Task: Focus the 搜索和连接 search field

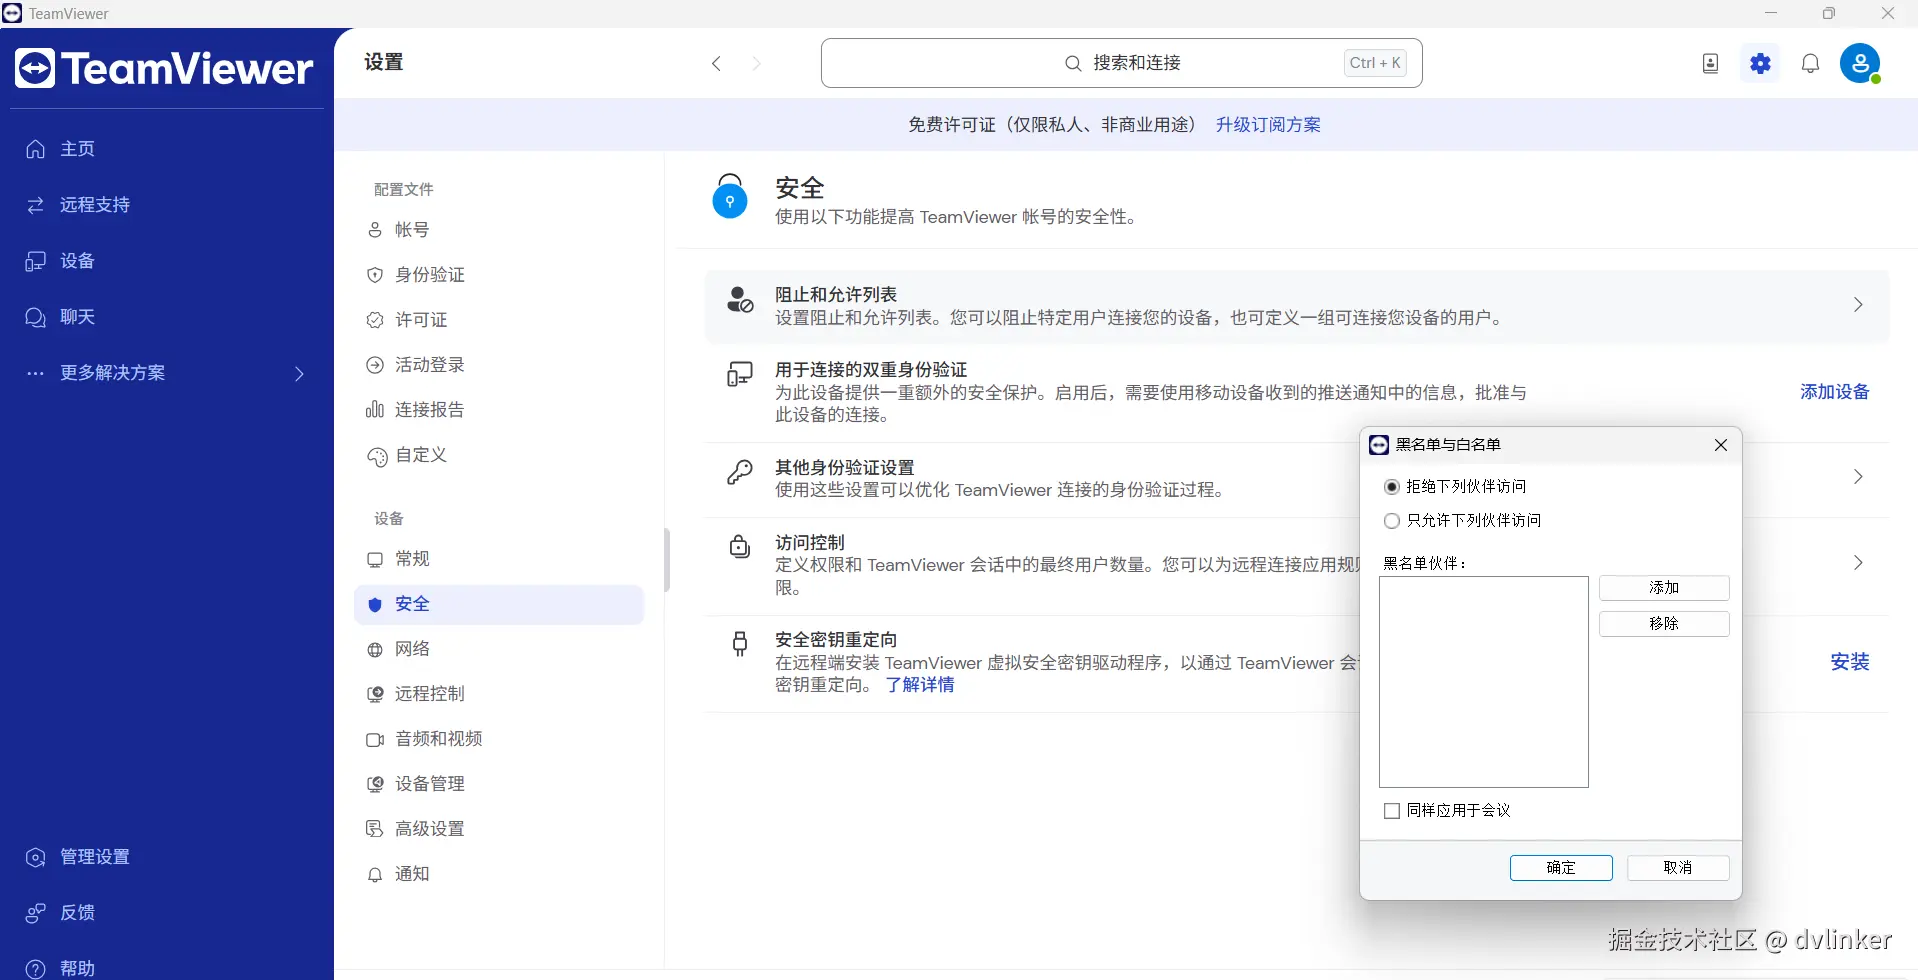Action: (1122, 63)
